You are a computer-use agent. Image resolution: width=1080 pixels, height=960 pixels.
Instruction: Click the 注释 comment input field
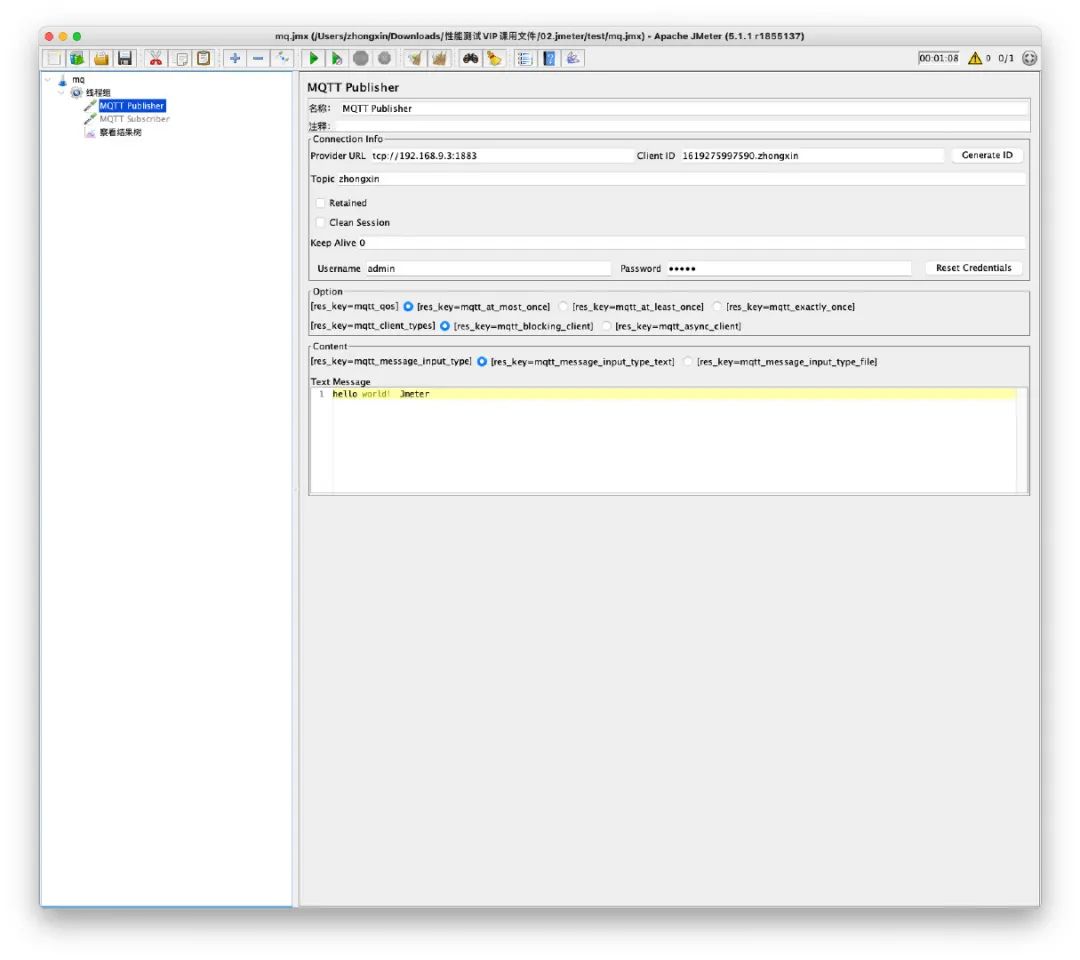tap(683, 126)
